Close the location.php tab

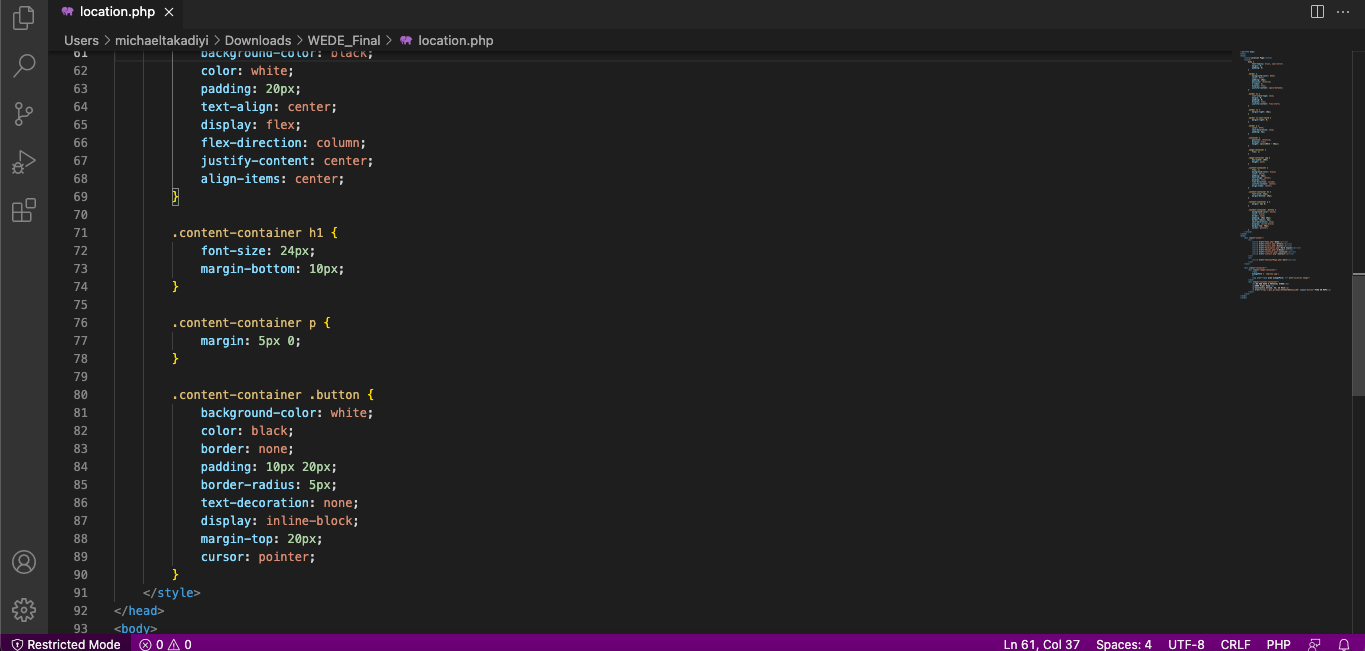(x=169, y=12)
